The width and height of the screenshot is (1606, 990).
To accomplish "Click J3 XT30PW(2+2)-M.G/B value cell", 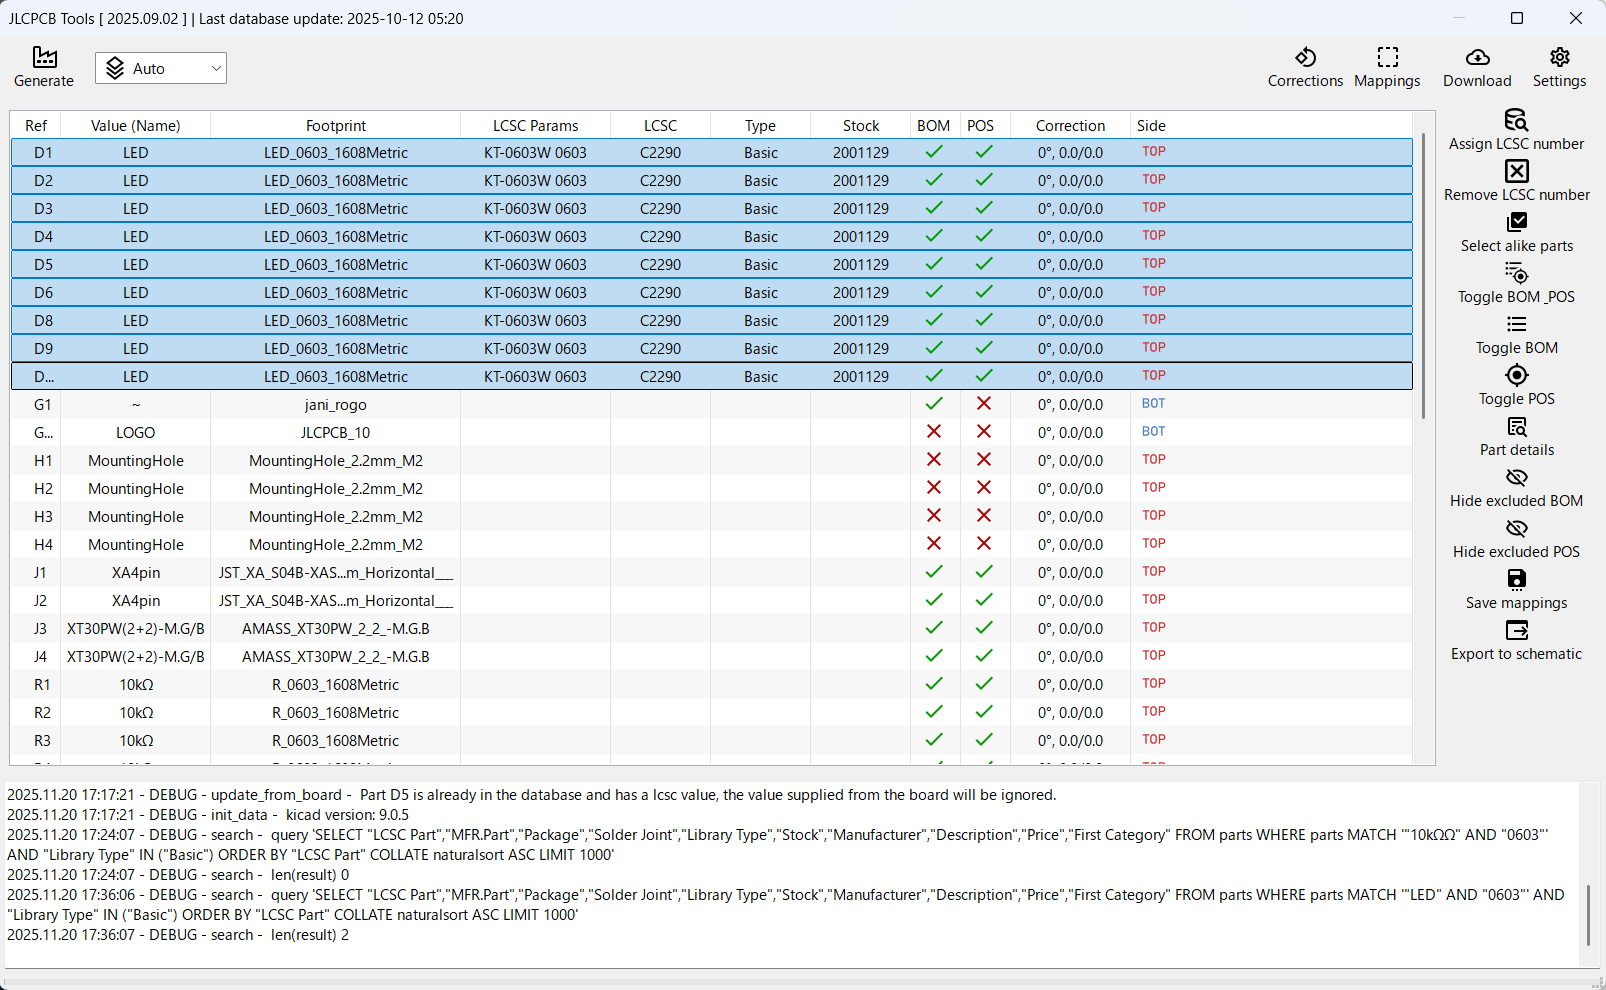I will pyautogui.click(x=136, y=628).
